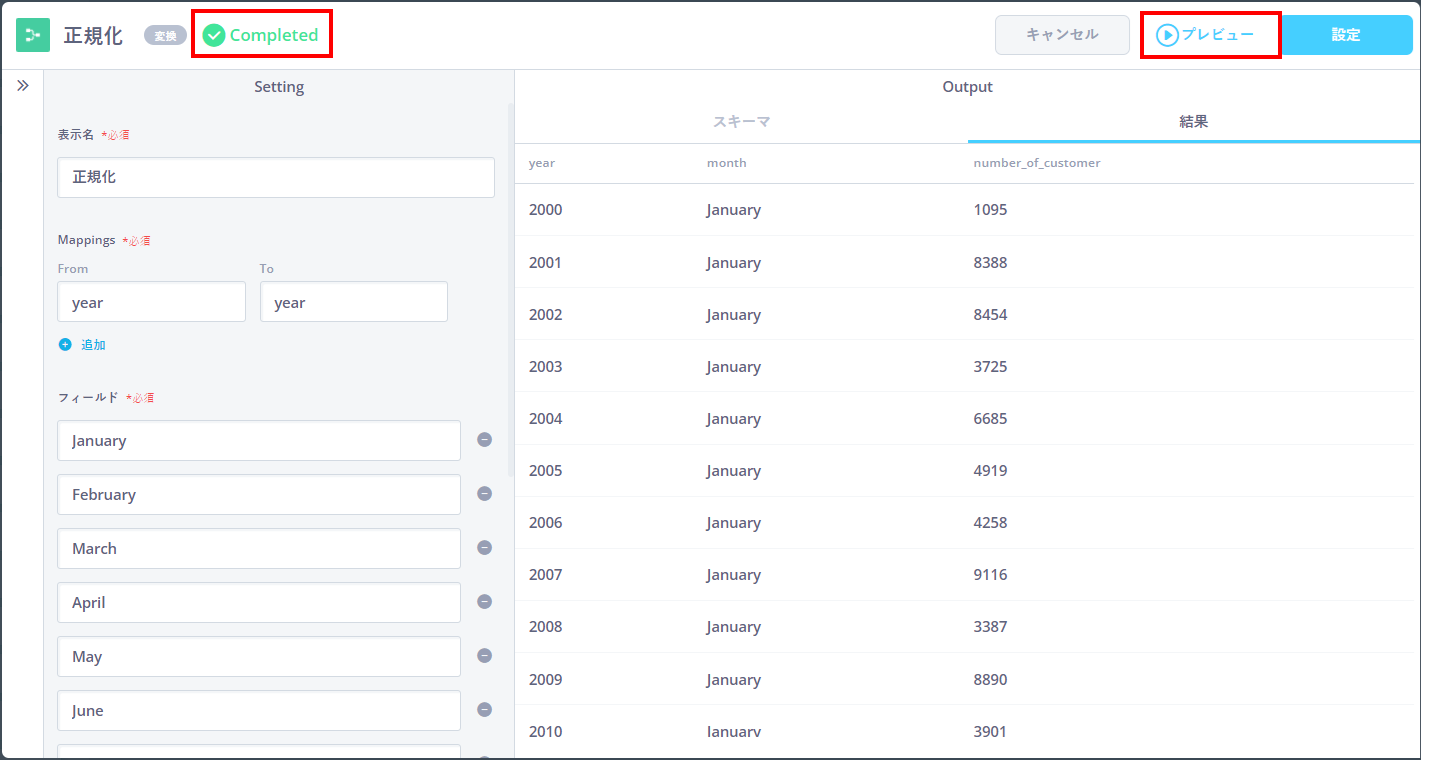The width and height of the screenshot is (1430, 766).
Task: Click the 正規化 title text
Action: (93, 36)
